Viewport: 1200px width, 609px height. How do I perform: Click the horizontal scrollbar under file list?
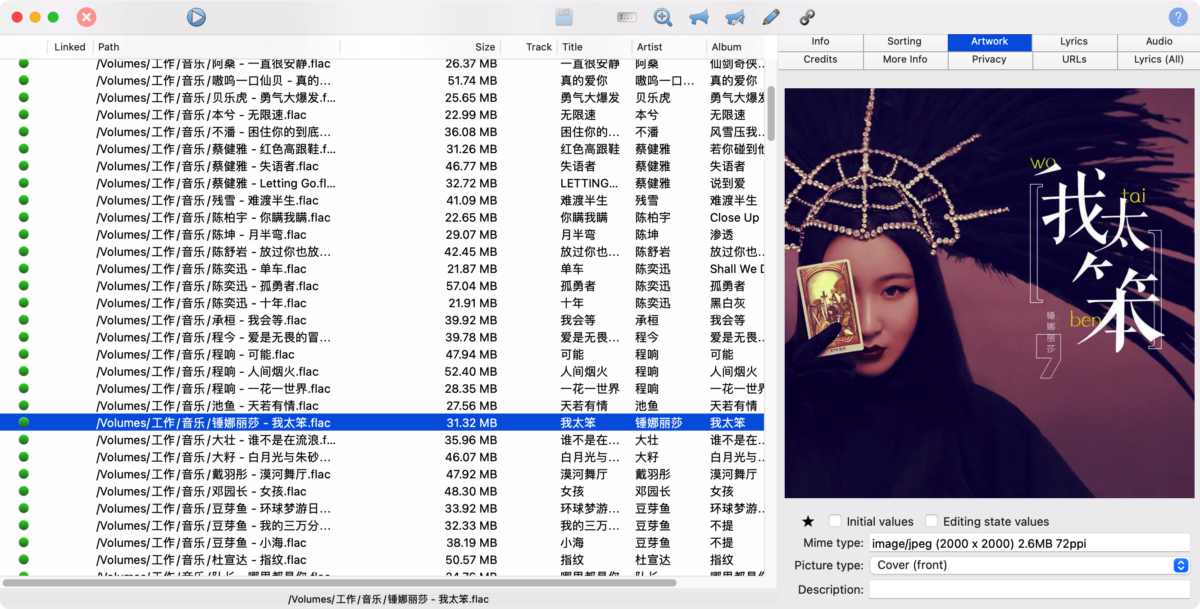click(340, 582)
